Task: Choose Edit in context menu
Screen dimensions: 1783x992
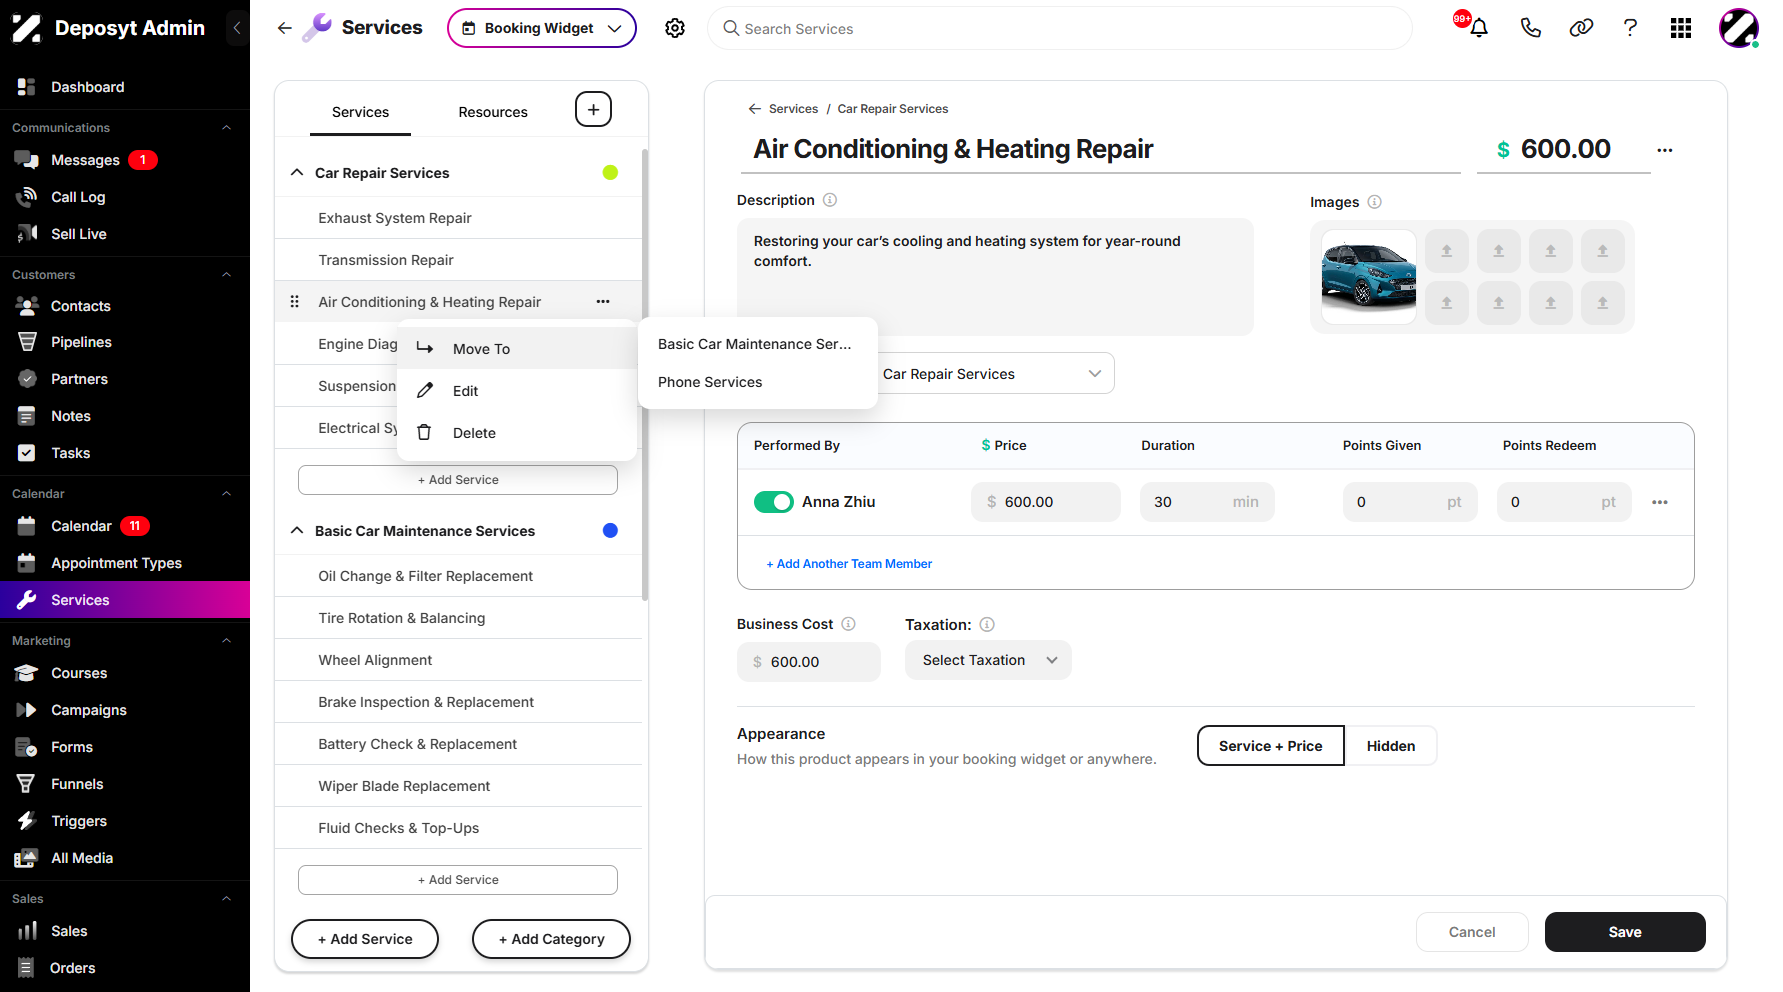Action: pyautogui.click(x=517, y=391)
